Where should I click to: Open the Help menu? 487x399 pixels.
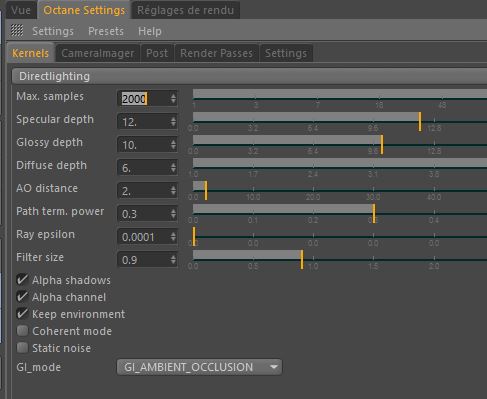pyautogui.click(x=150, y=31)
